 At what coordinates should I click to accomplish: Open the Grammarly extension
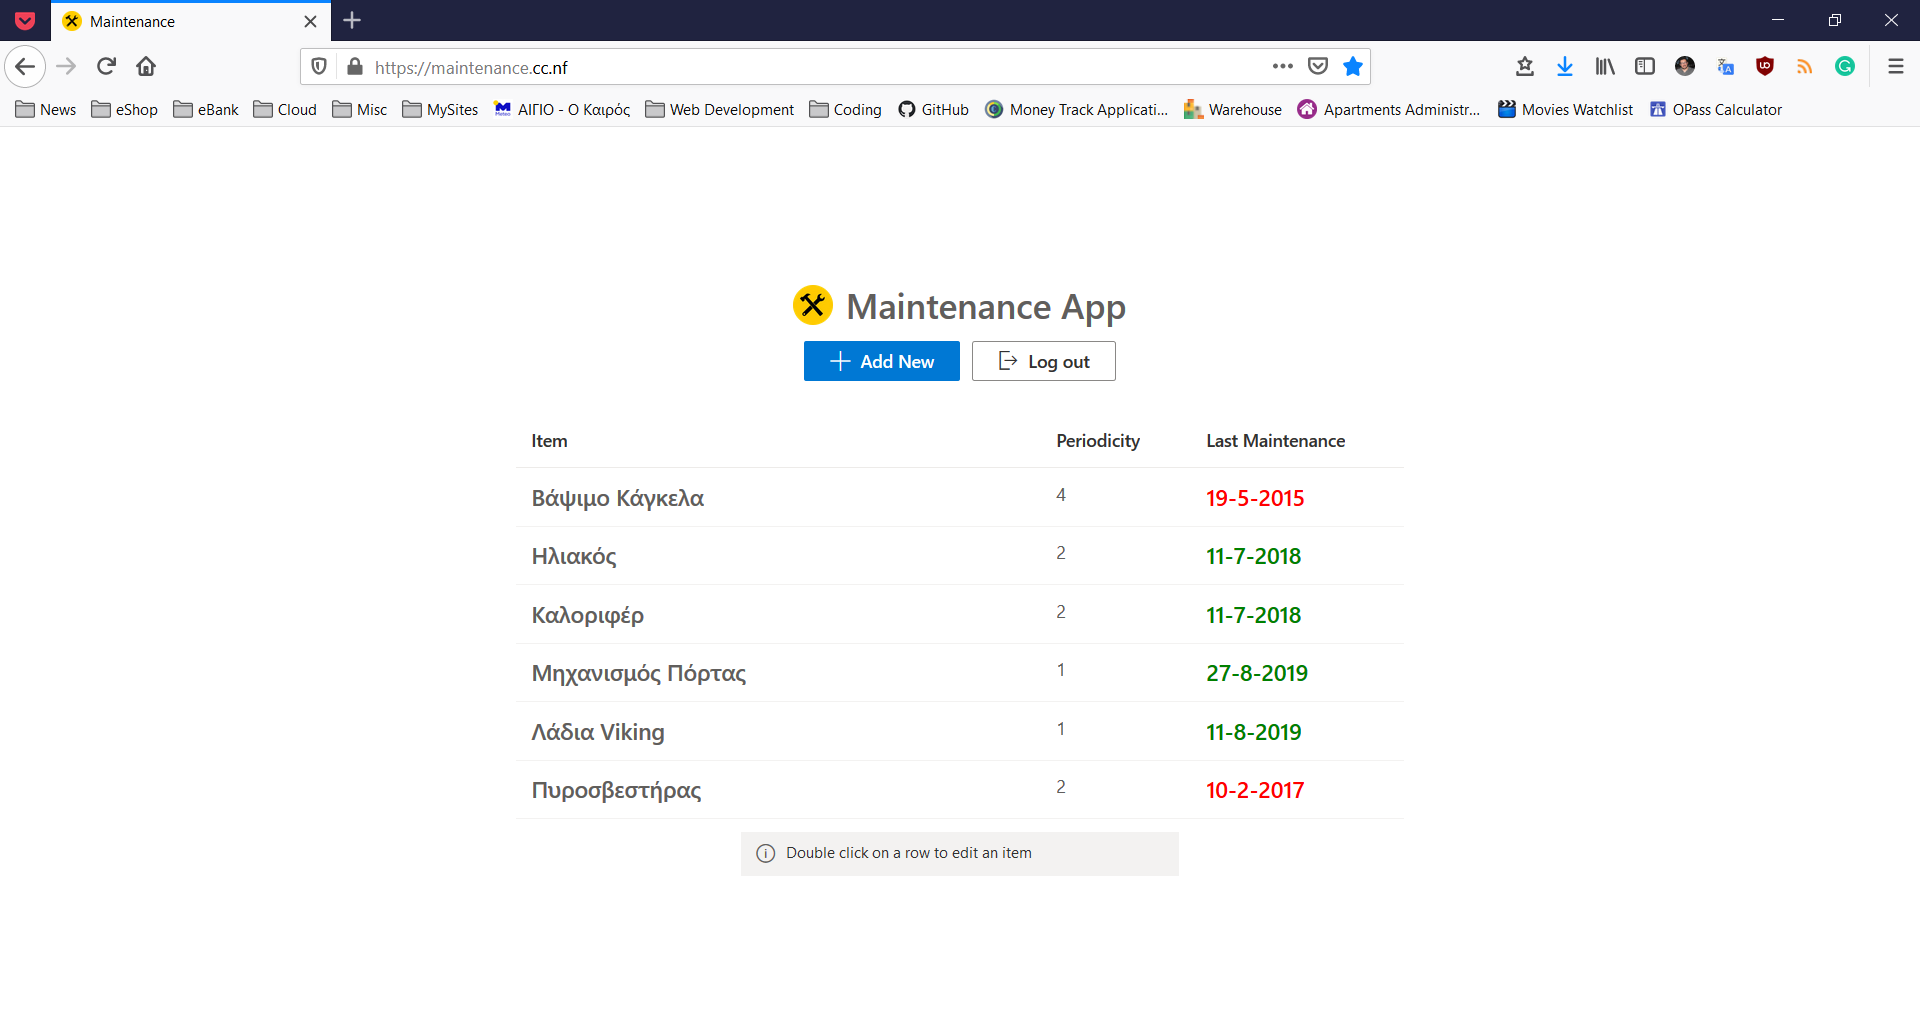pyautogui.click(x=1845, y=66)
